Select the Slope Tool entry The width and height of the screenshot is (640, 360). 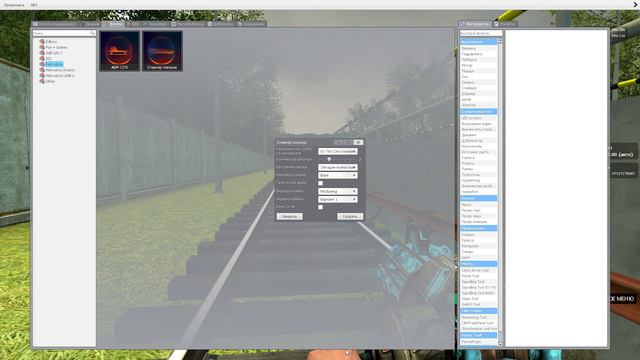click(x=478, y=299)
